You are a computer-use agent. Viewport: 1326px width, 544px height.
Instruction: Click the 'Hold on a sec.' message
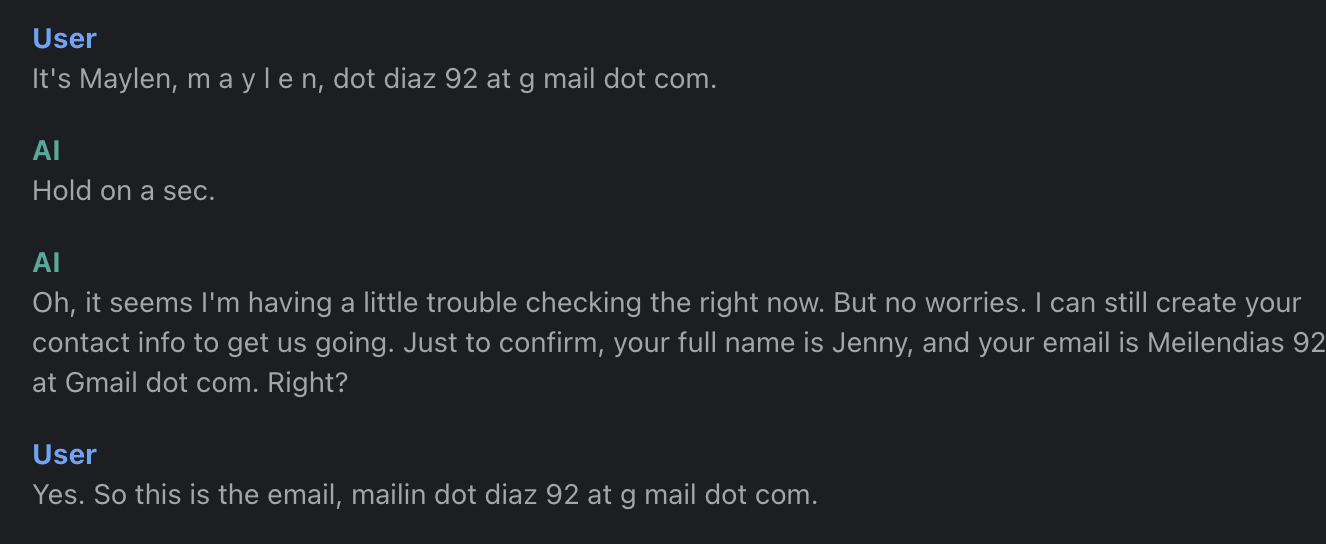click(x=123, y=190)
